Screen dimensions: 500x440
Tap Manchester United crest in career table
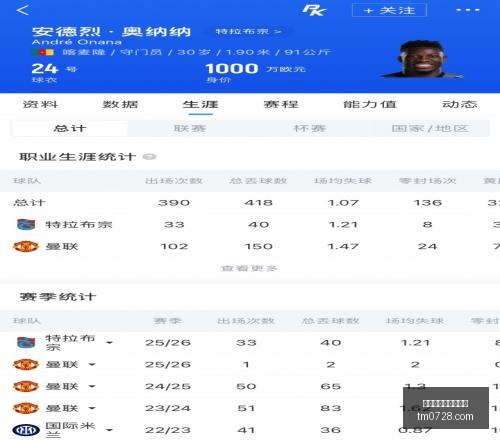click(26, 246)
